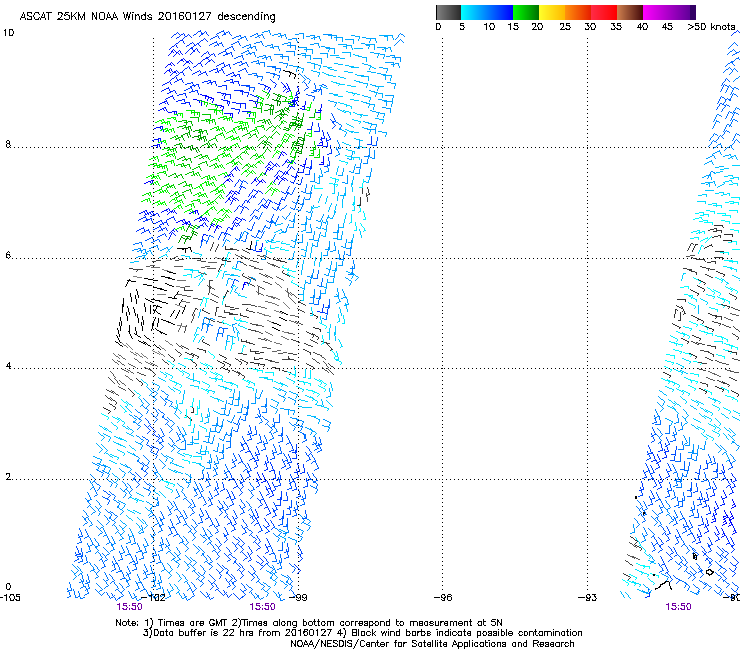The height and width of the screenshot is (650, 740).
Task: Click the latitude label '6' on left axis
Action: [8, 255]
